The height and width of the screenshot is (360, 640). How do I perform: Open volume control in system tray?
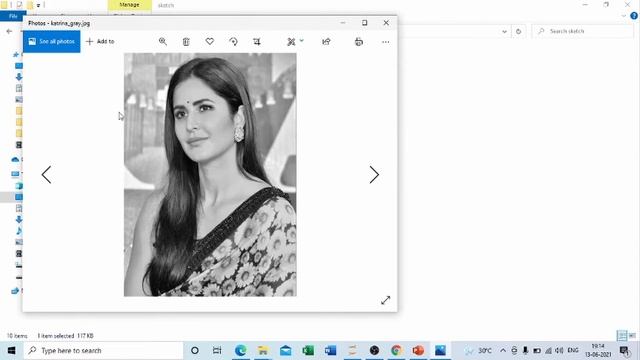point(560,350)
